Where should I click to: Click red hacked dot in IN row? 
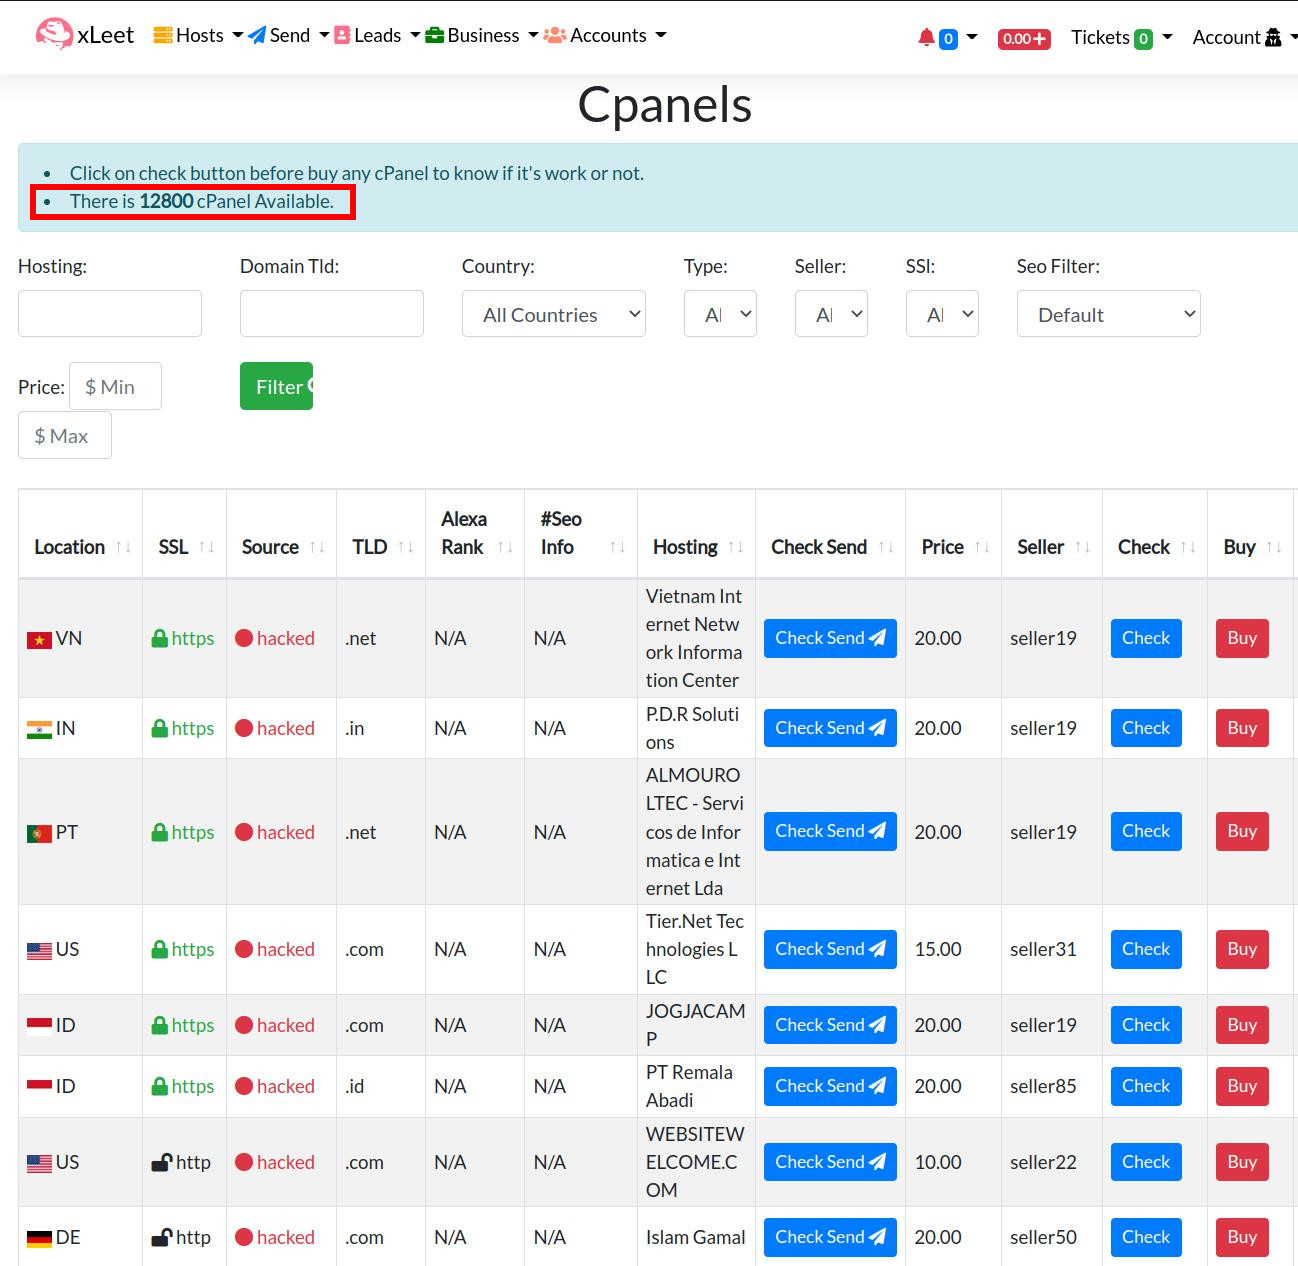pyautogui.click(x=244, y=728)
